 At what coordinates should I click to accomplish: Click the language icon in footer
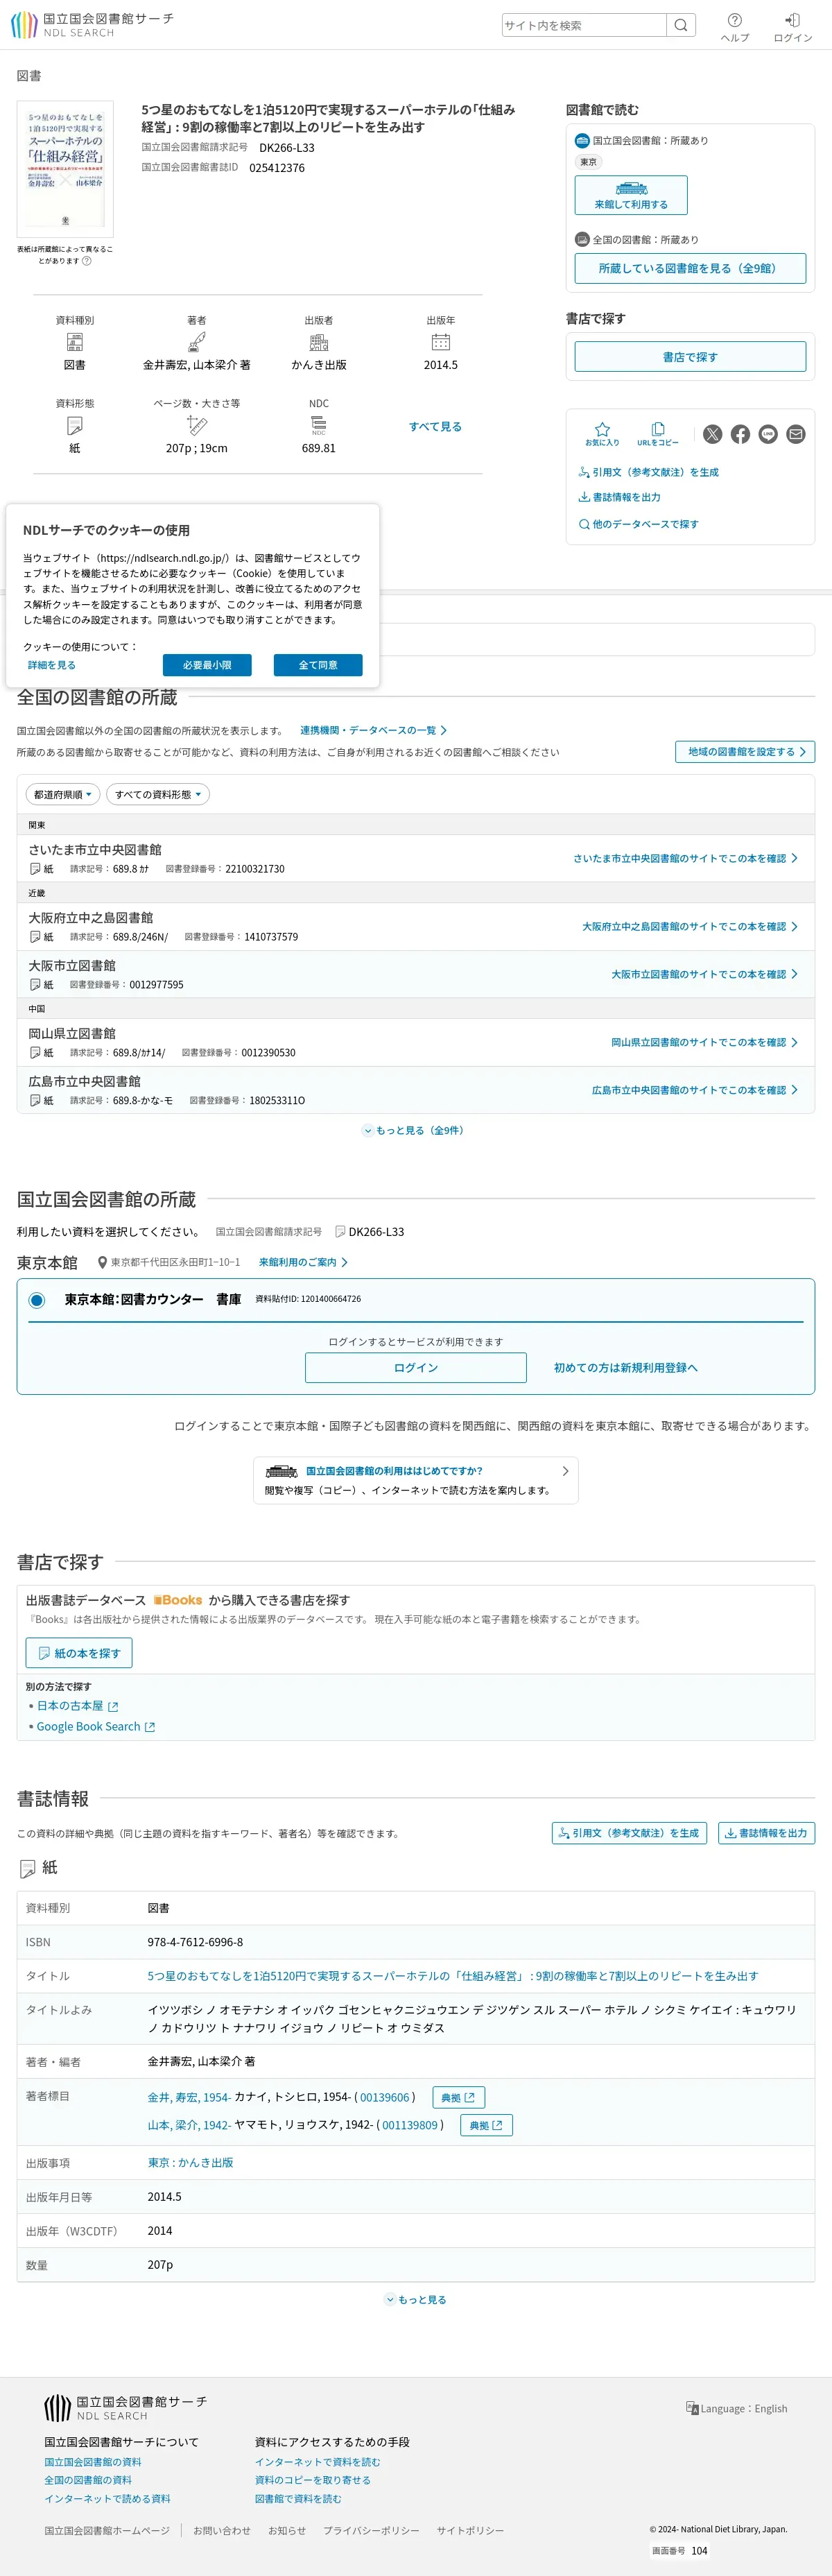(x=692, y=2408)
